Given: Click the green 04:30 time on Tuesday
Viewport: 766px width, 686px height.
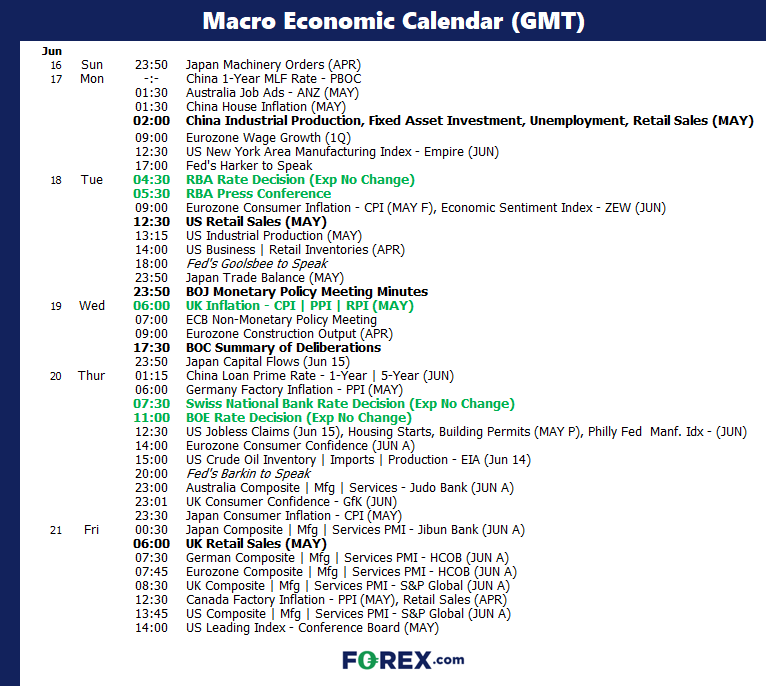Looking at the screenshot, I should coord(151,180).
